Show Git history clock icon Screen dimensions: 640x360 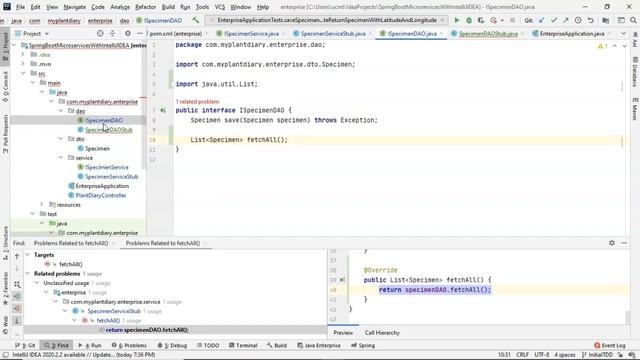click(x=578, y=20)
